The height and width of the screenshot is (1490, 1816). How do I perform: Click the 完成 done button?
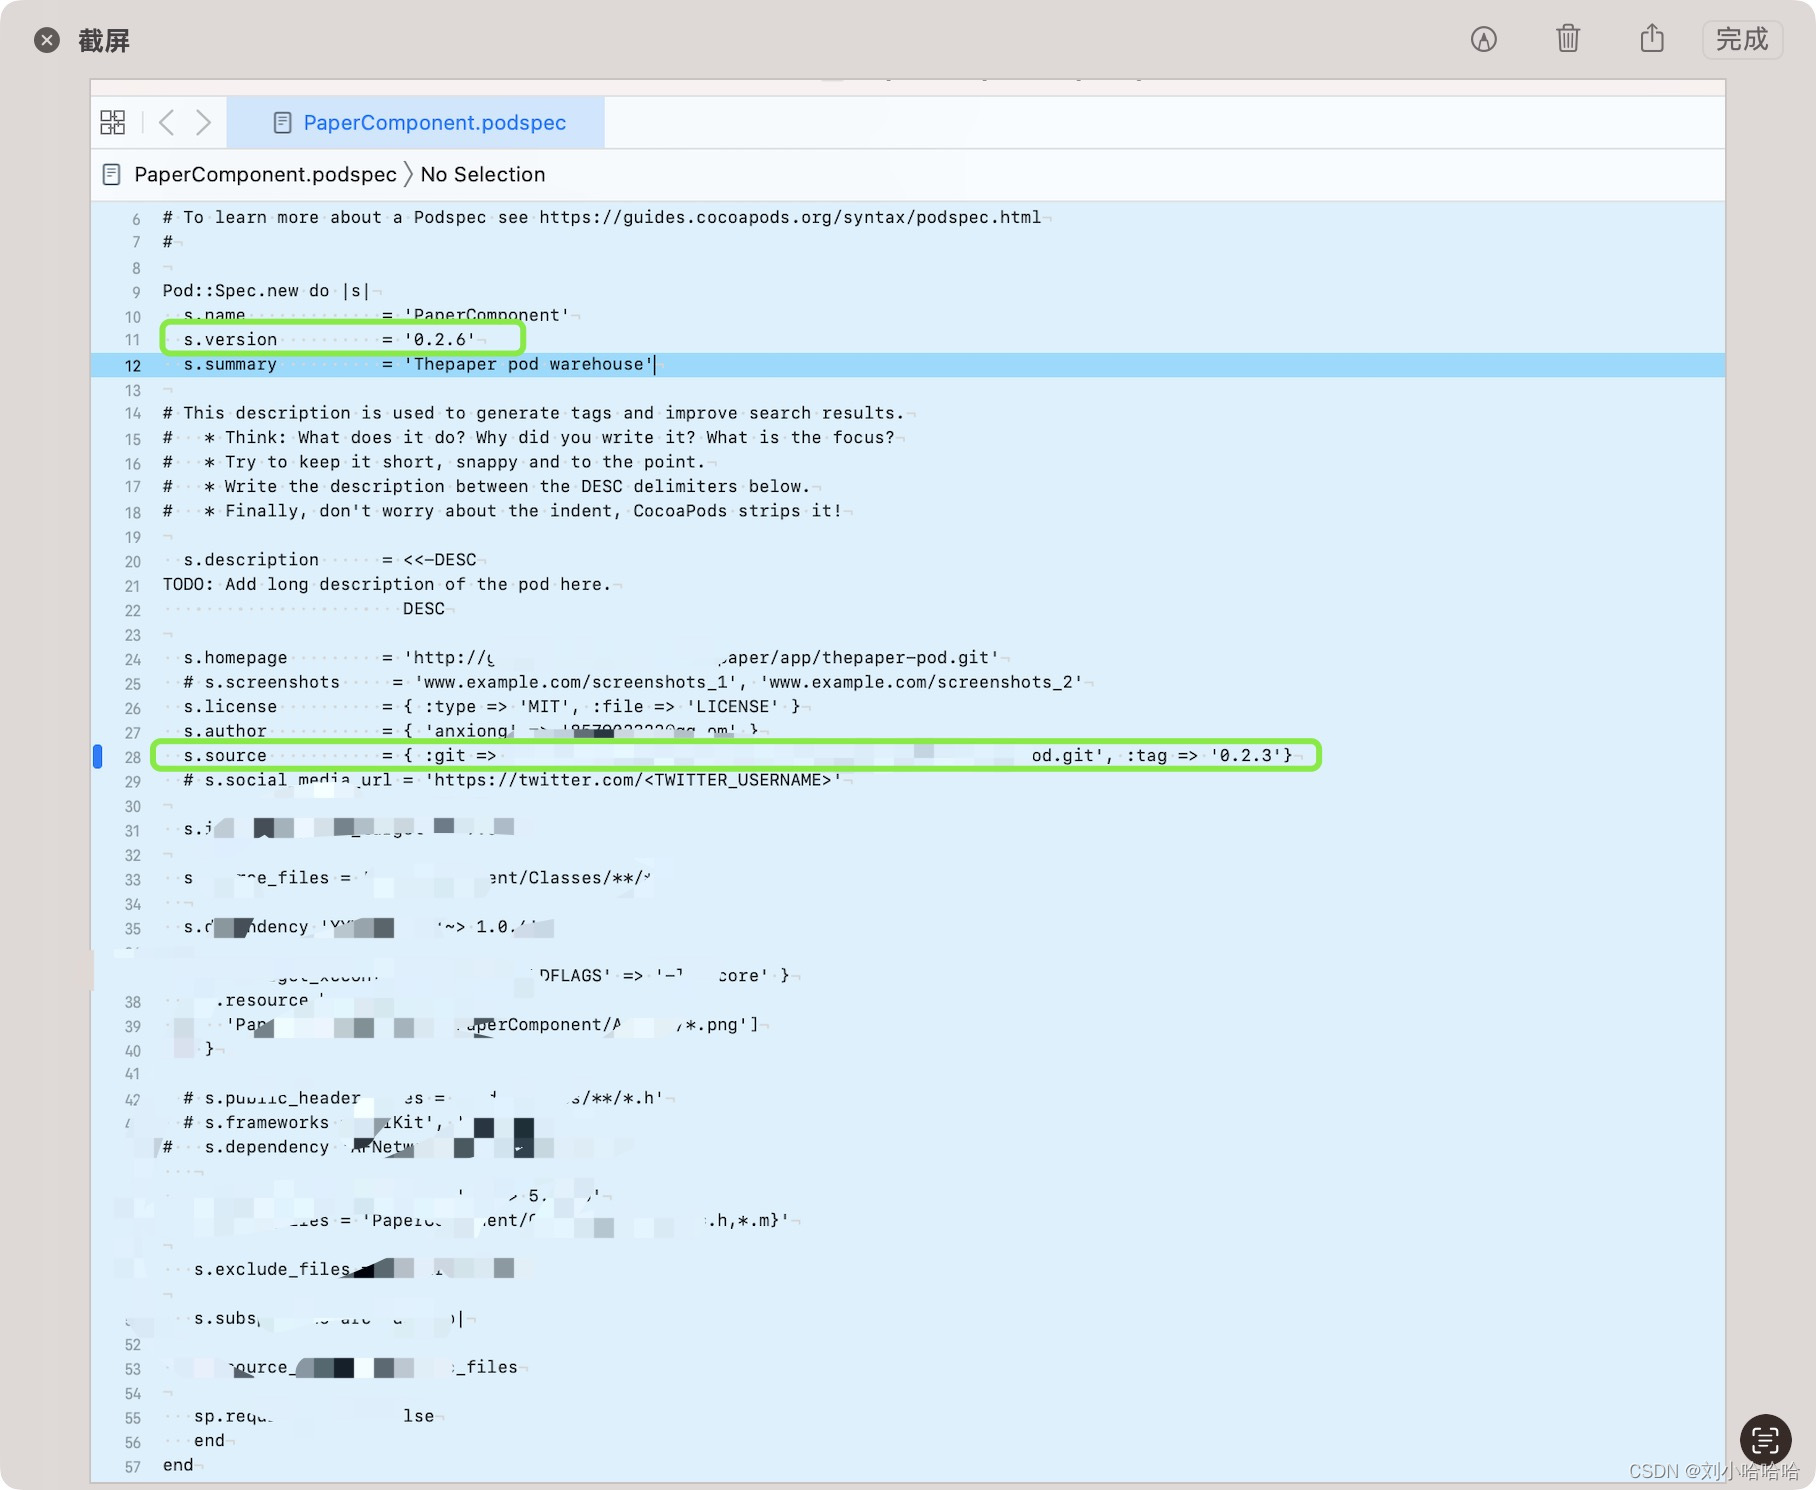(x=1742, y=39)
